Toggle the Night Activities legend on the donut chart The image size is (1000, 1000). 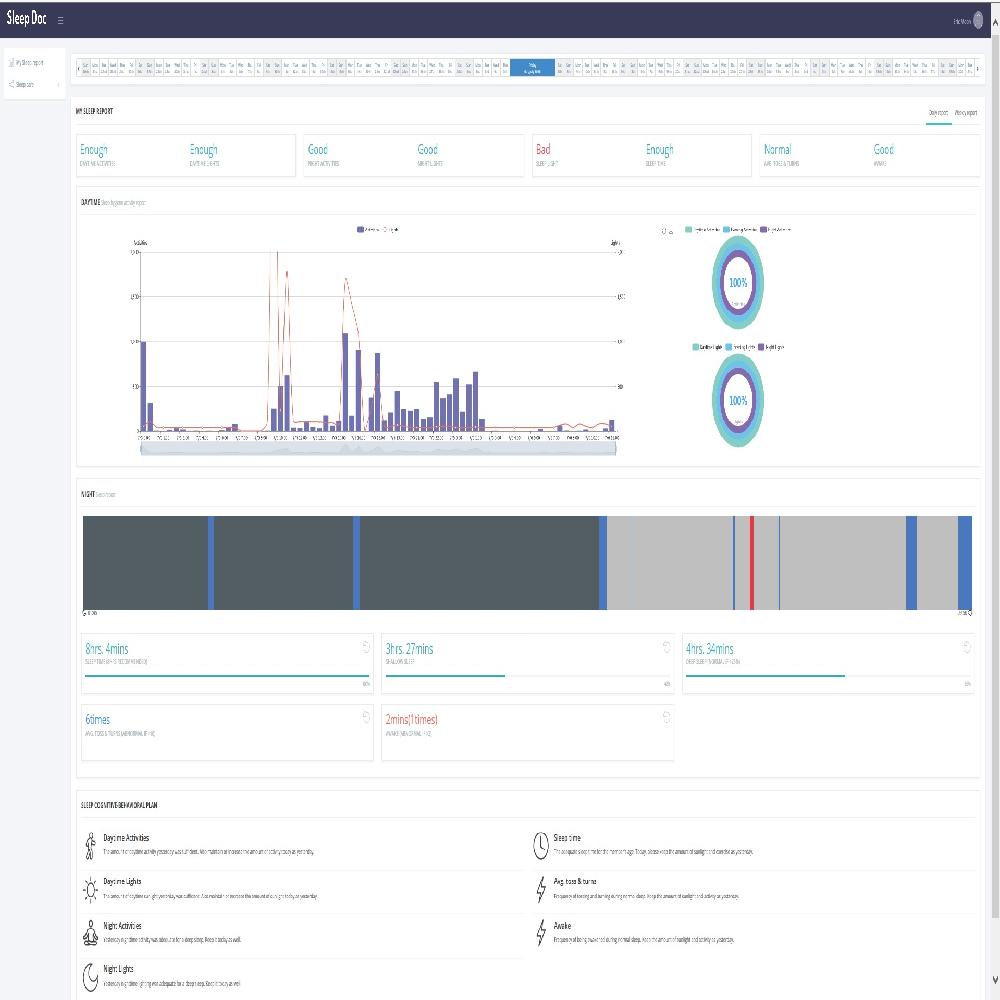[775, 230]
